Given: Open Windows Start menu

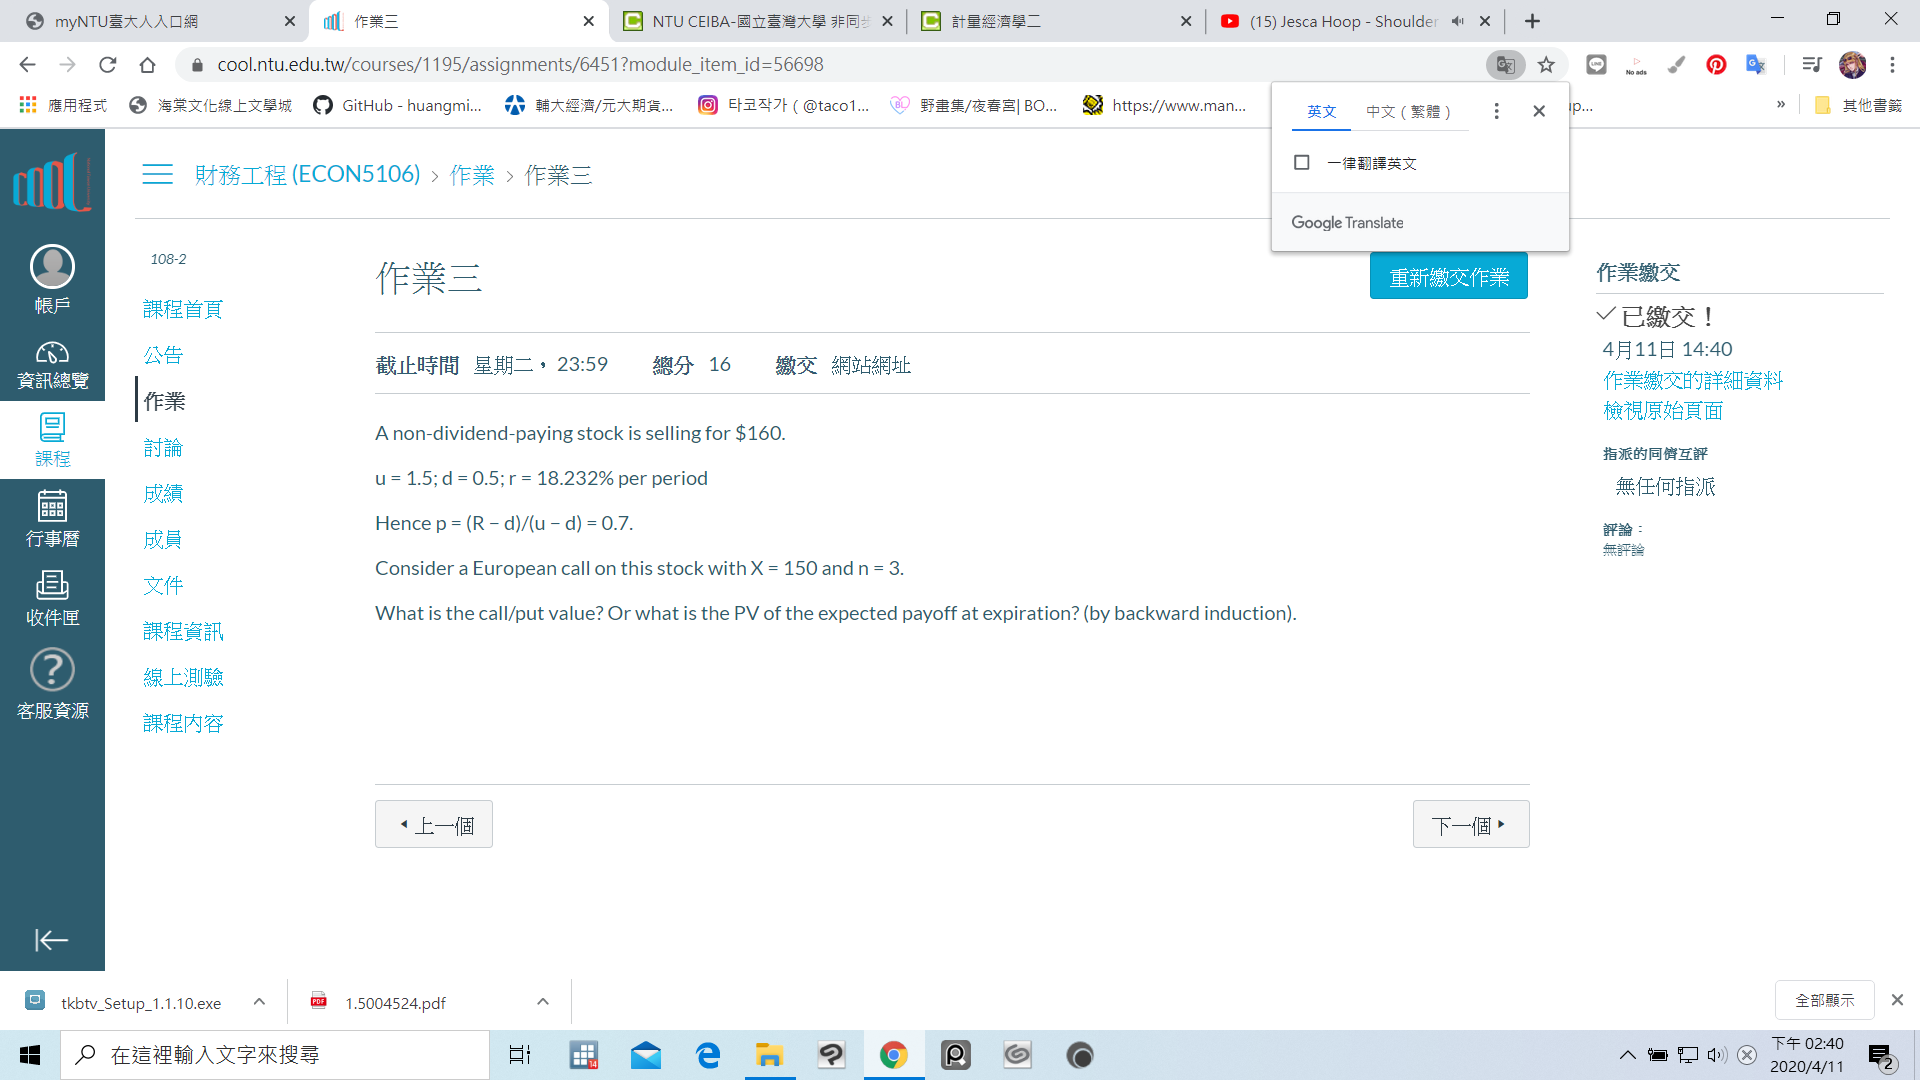Looking at the screenshot, I should point(30,1055).
